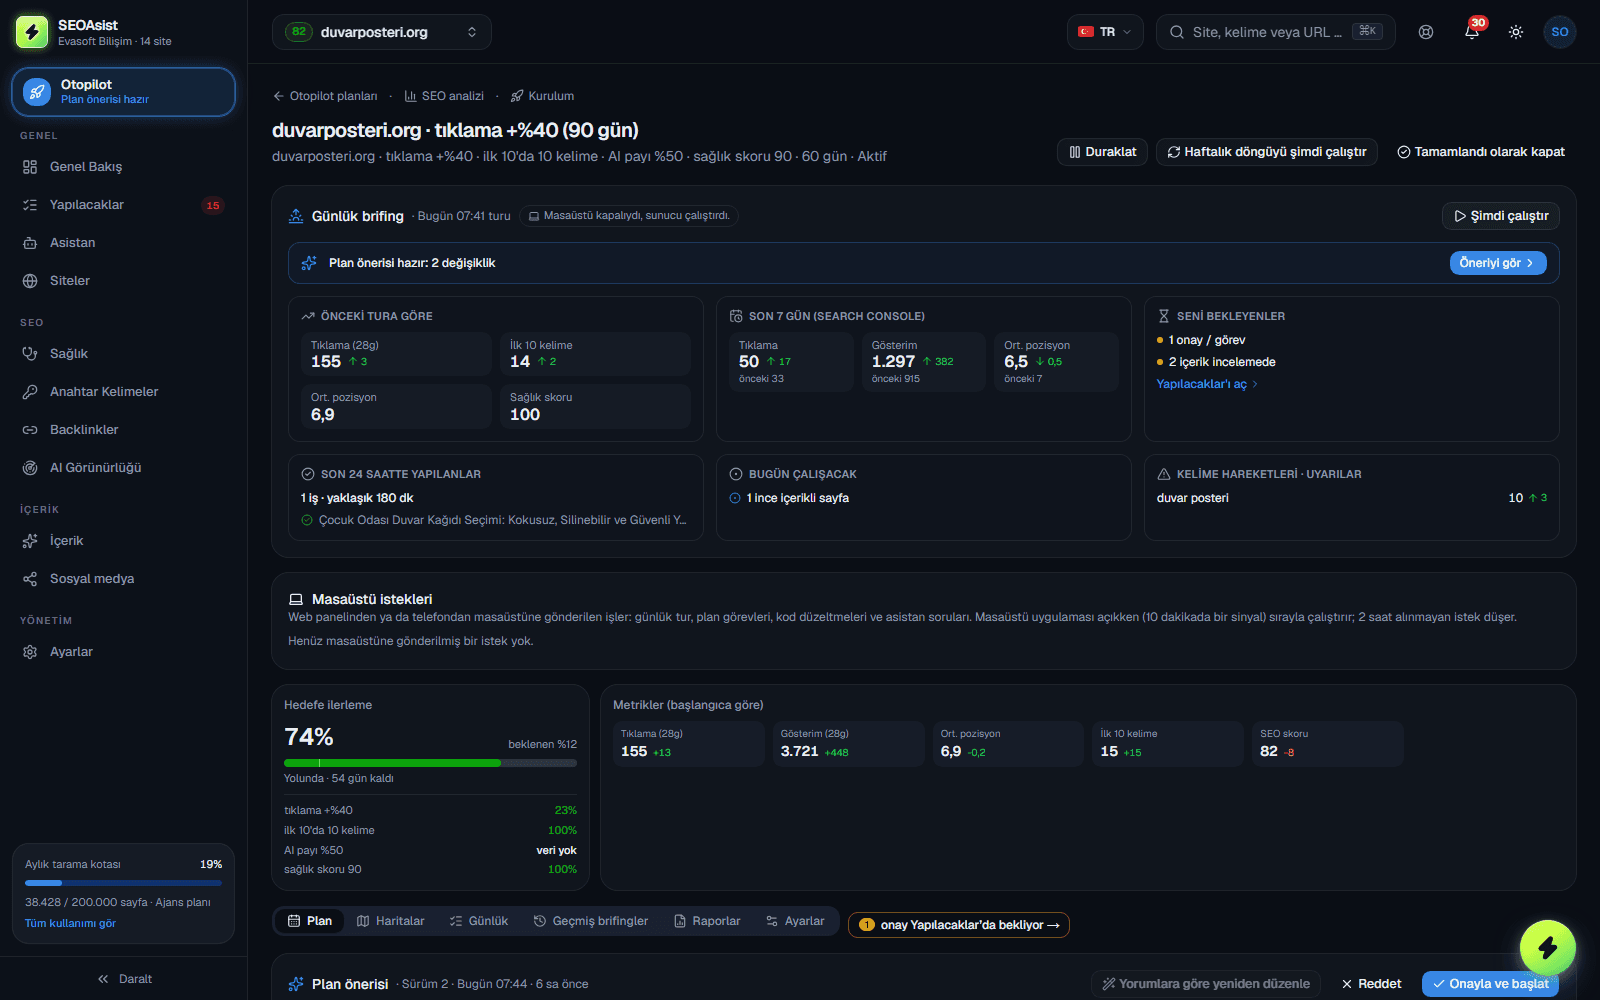Click the Sosyal medya share icon
The height and width of the screenshot is (1000, 1600).
pos(30,579)
